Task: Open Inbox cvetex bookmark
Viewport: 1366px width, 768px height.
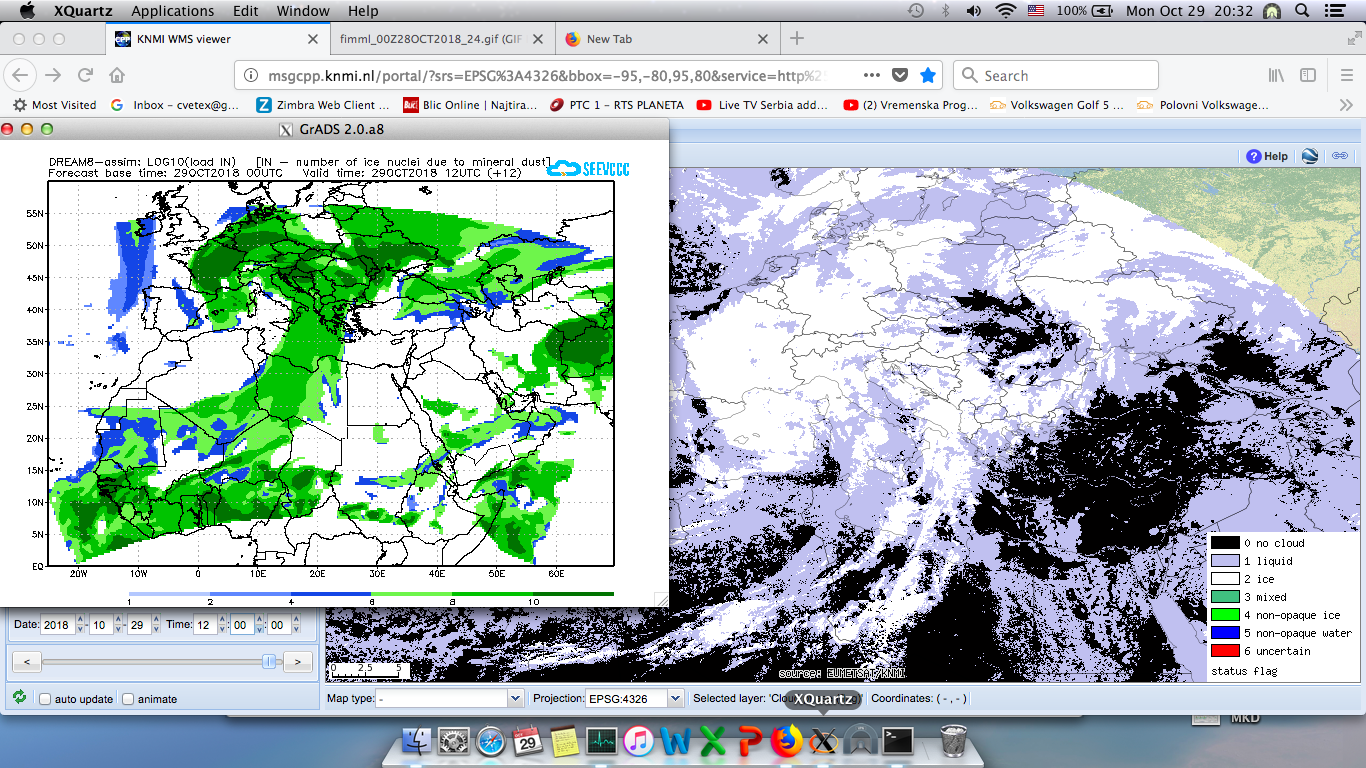Action: (175, 105)
